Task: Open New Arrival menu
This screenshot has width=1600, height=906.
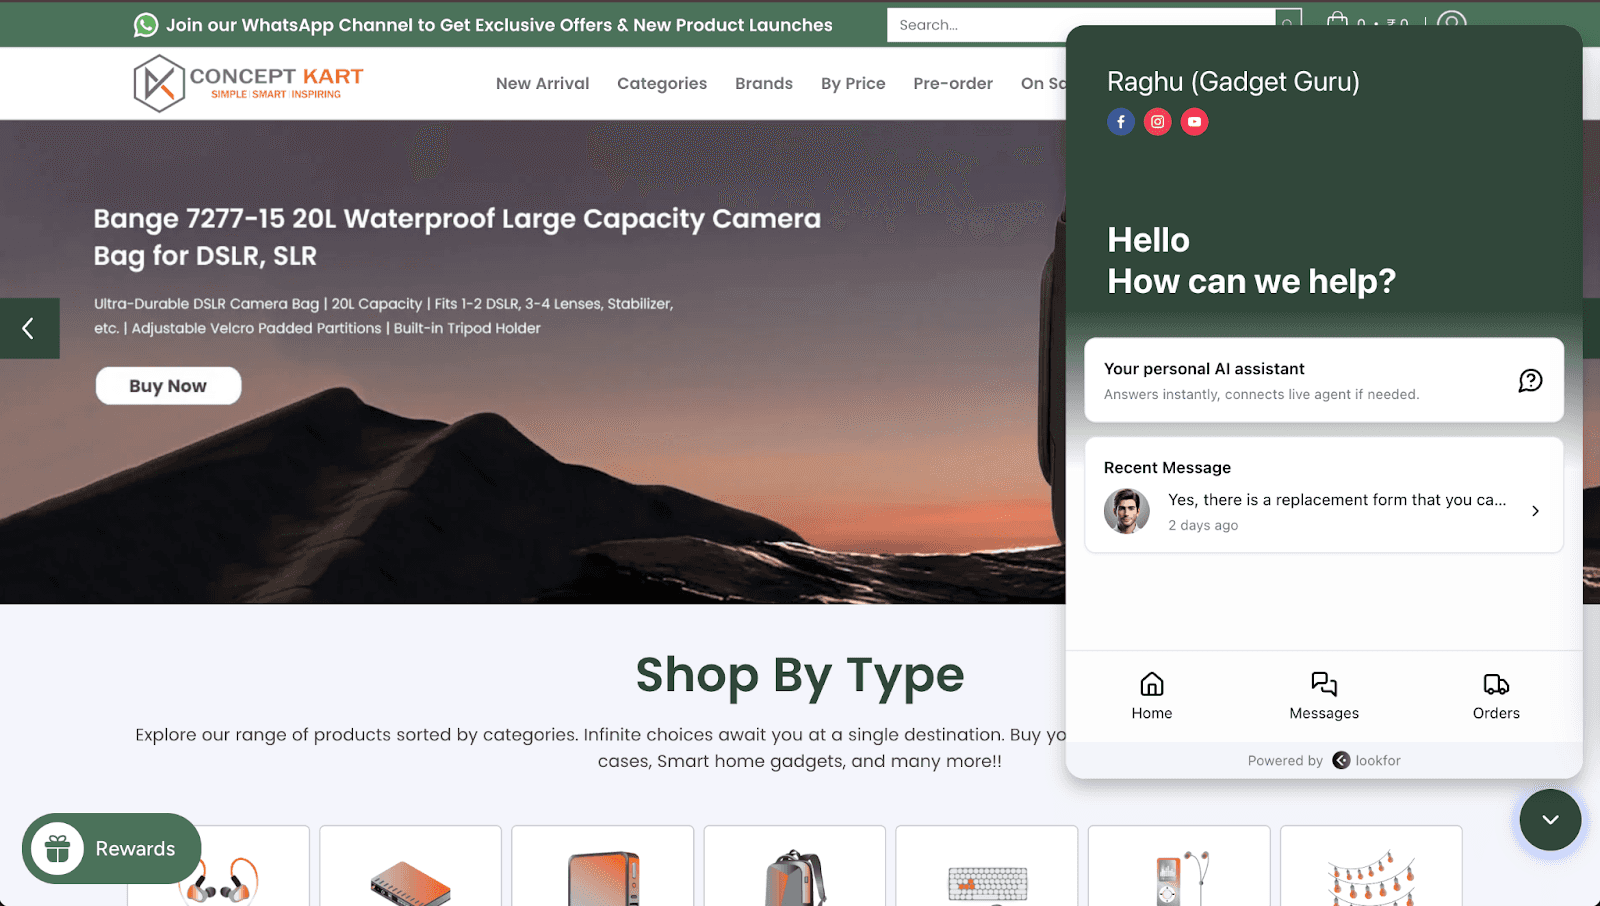Action: (542, 84)
